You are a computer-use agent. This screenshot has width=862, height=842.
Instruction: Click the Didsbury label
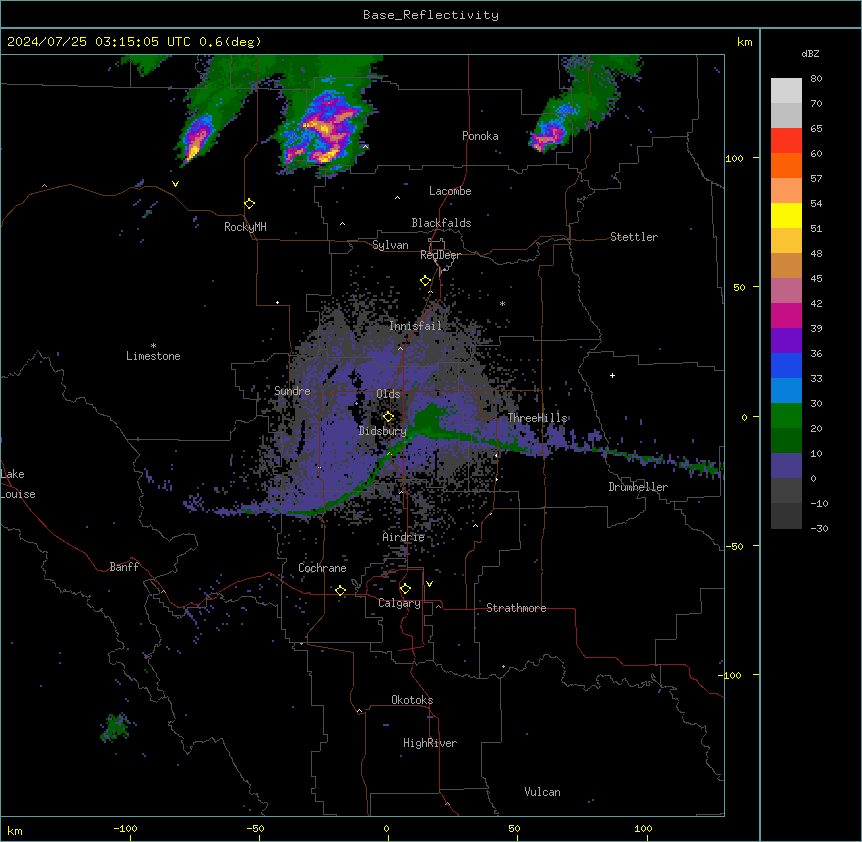pyautogui.click(x=383, y=431)
